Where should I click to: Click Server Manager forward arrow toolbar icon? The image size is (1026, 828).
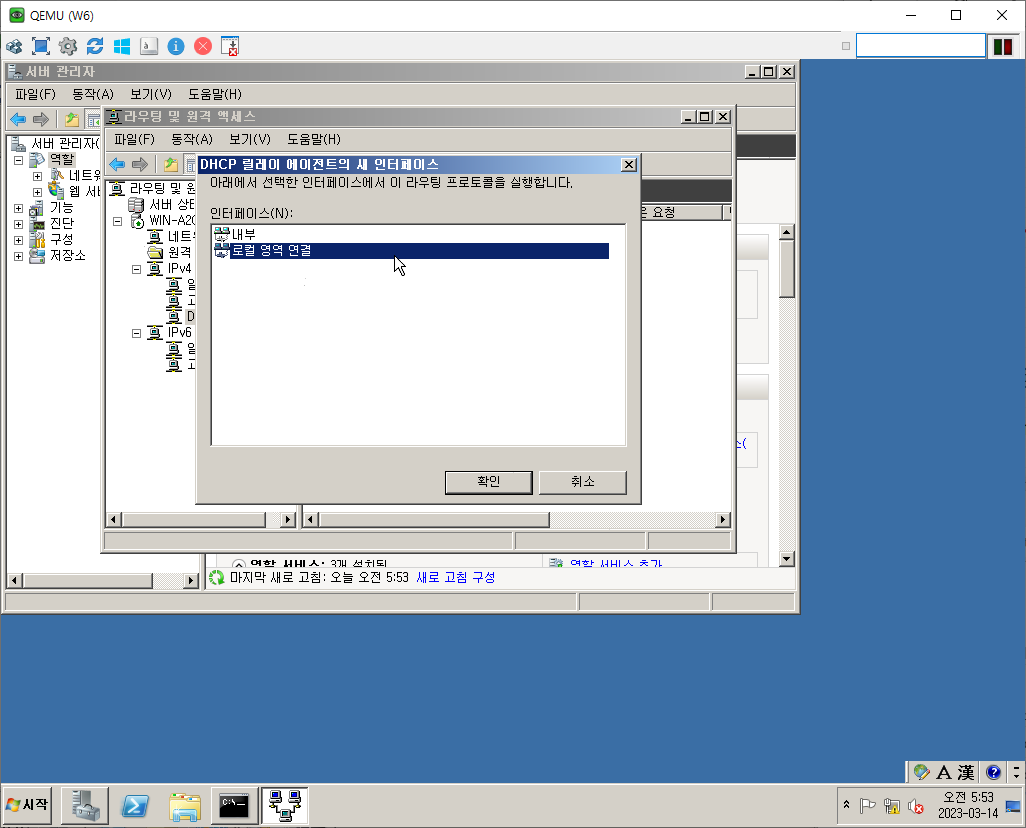point(41,119)
